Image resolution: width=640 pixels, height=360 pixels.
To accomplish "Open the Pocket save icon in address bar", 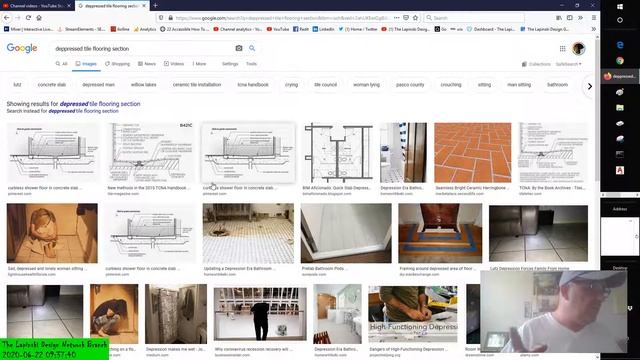I will (x=406, y=18).
